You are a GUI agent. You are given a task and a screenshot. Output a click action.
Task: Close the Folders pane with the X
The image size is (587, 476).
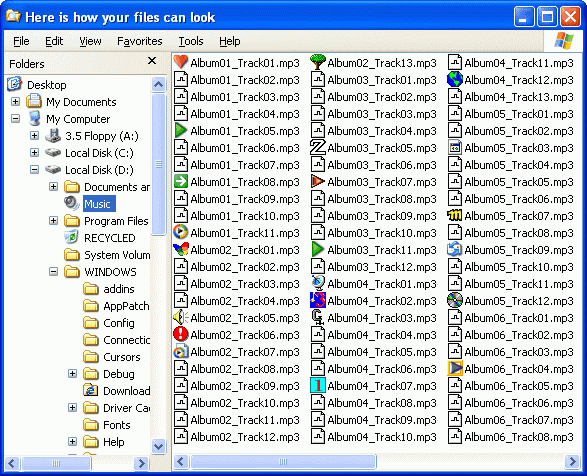click(152, 61)
